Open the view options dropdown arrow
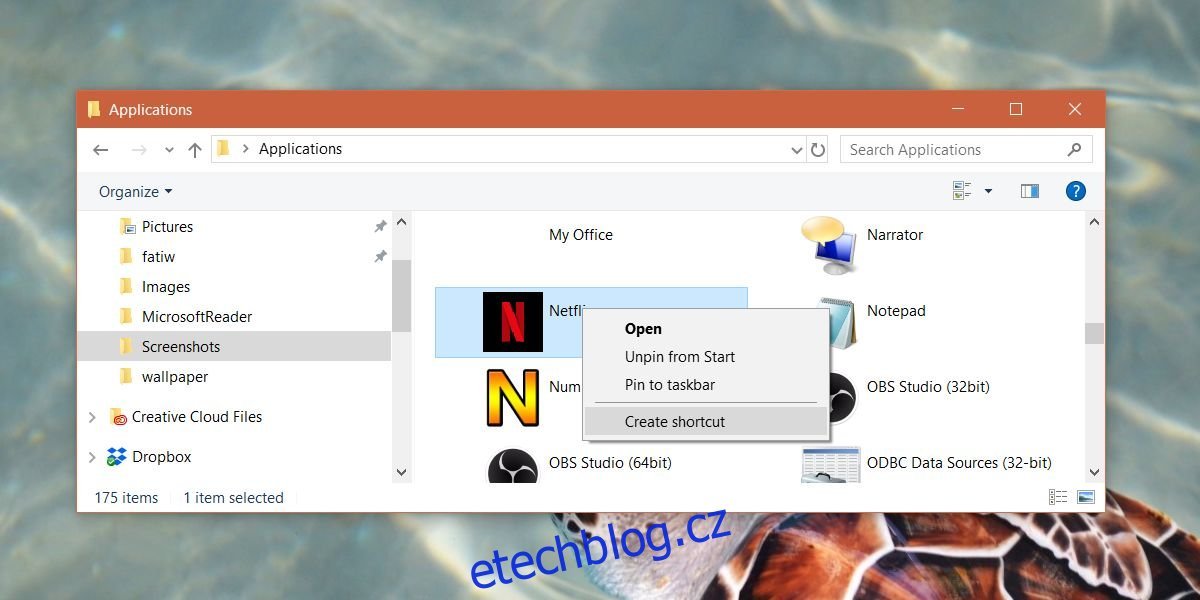This screenshot has width=1200, height=600. [988, 191]
